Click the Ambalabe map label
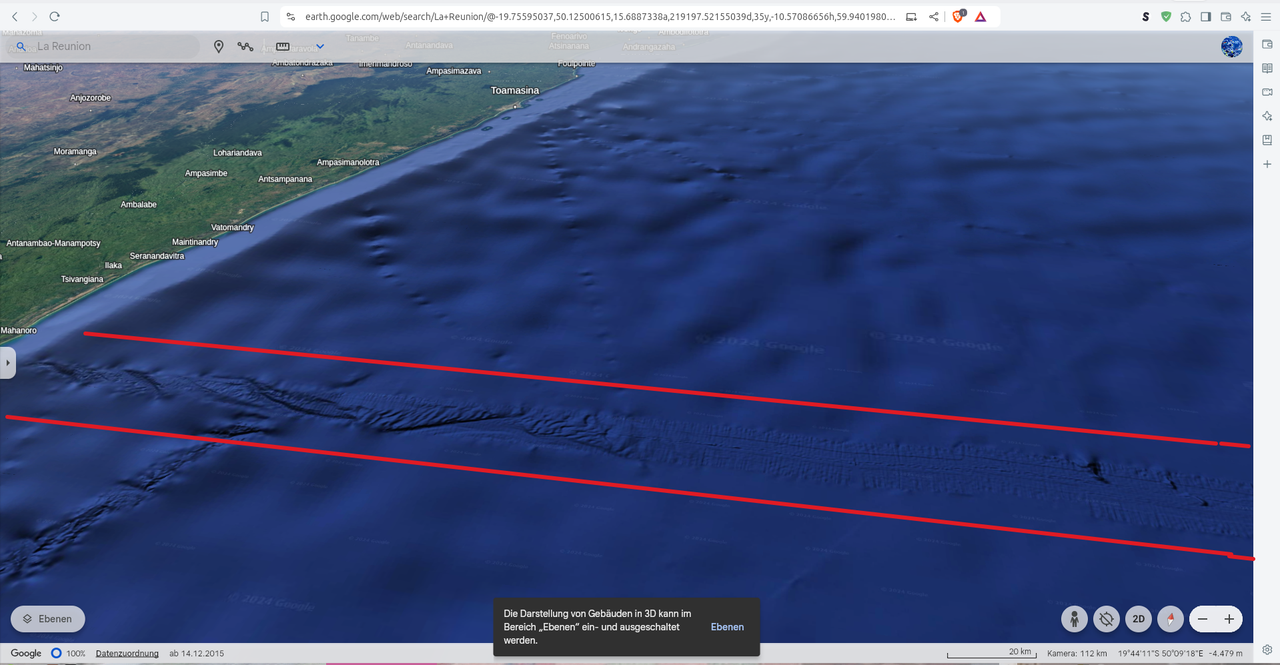The height and width of the screenshot is (665, 1280). click(x=139, y=204)
